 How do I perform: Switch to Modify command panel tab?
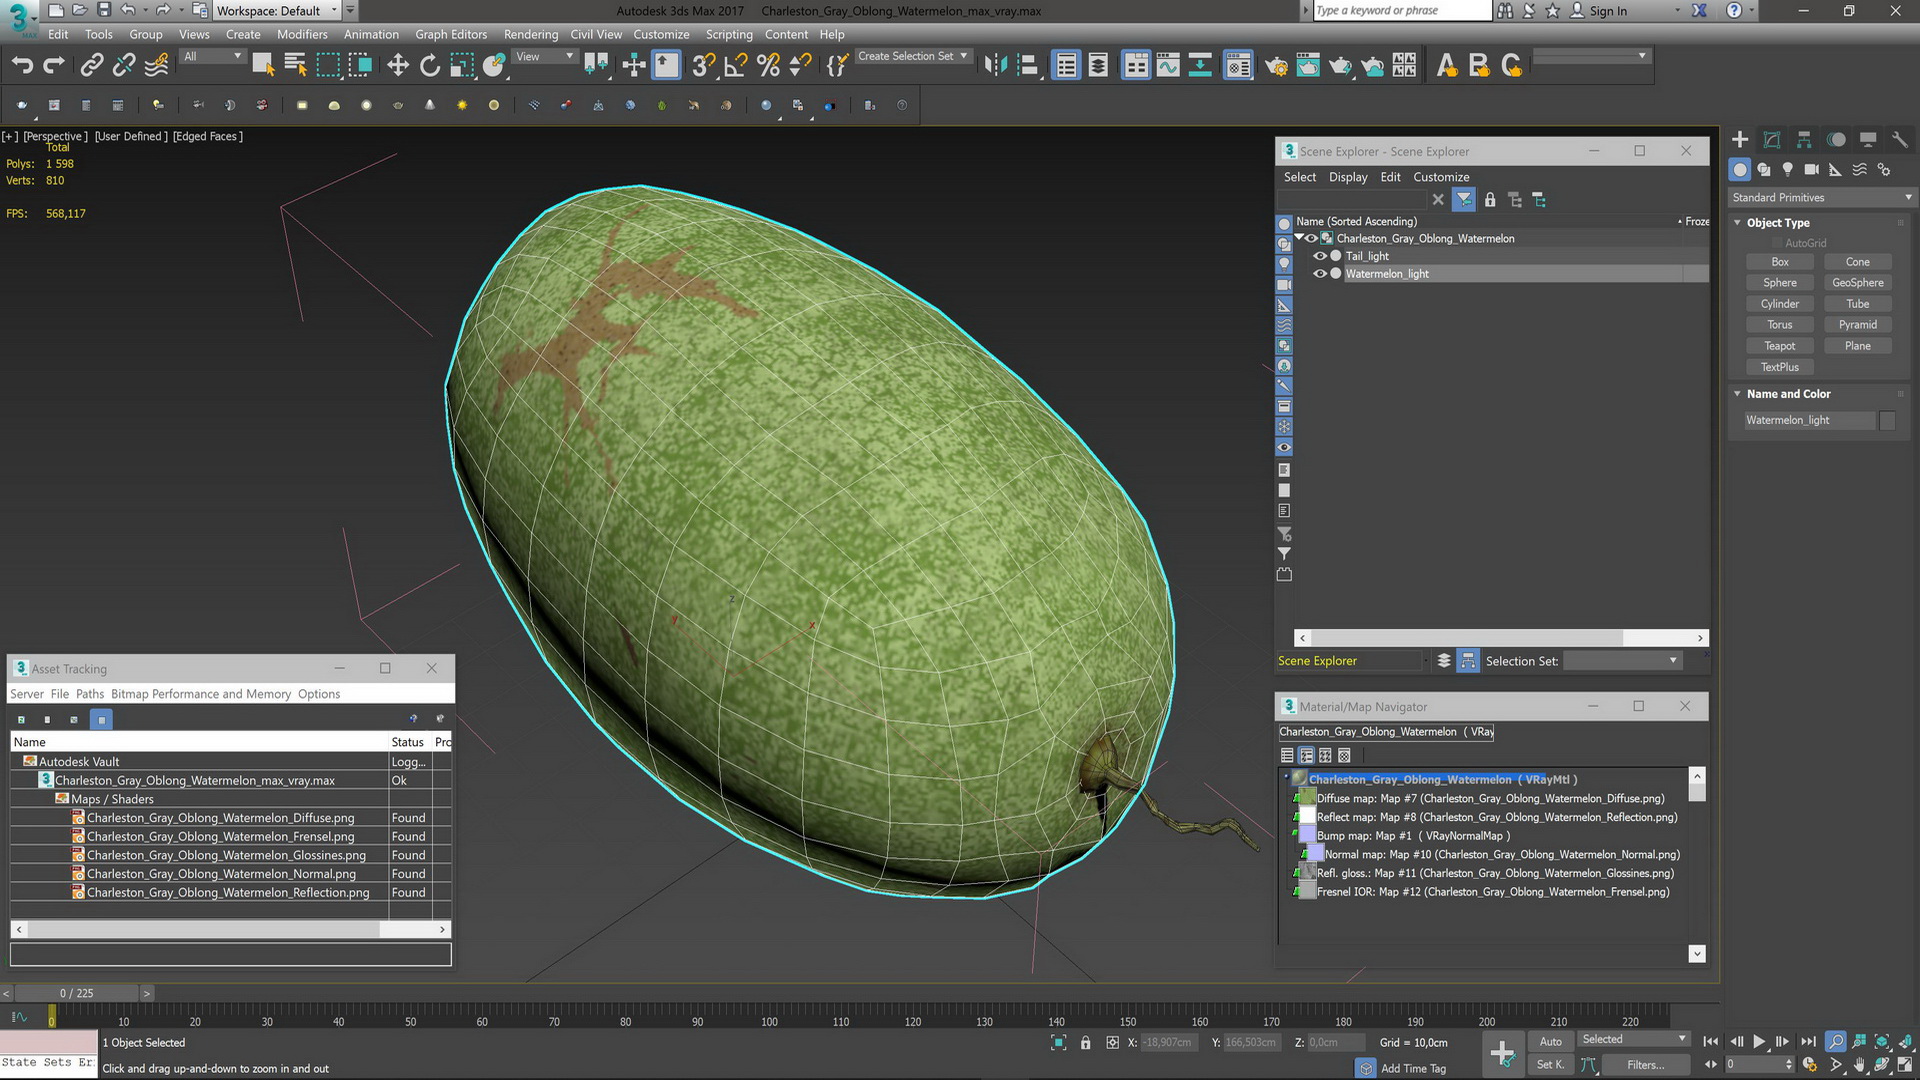1772,140
